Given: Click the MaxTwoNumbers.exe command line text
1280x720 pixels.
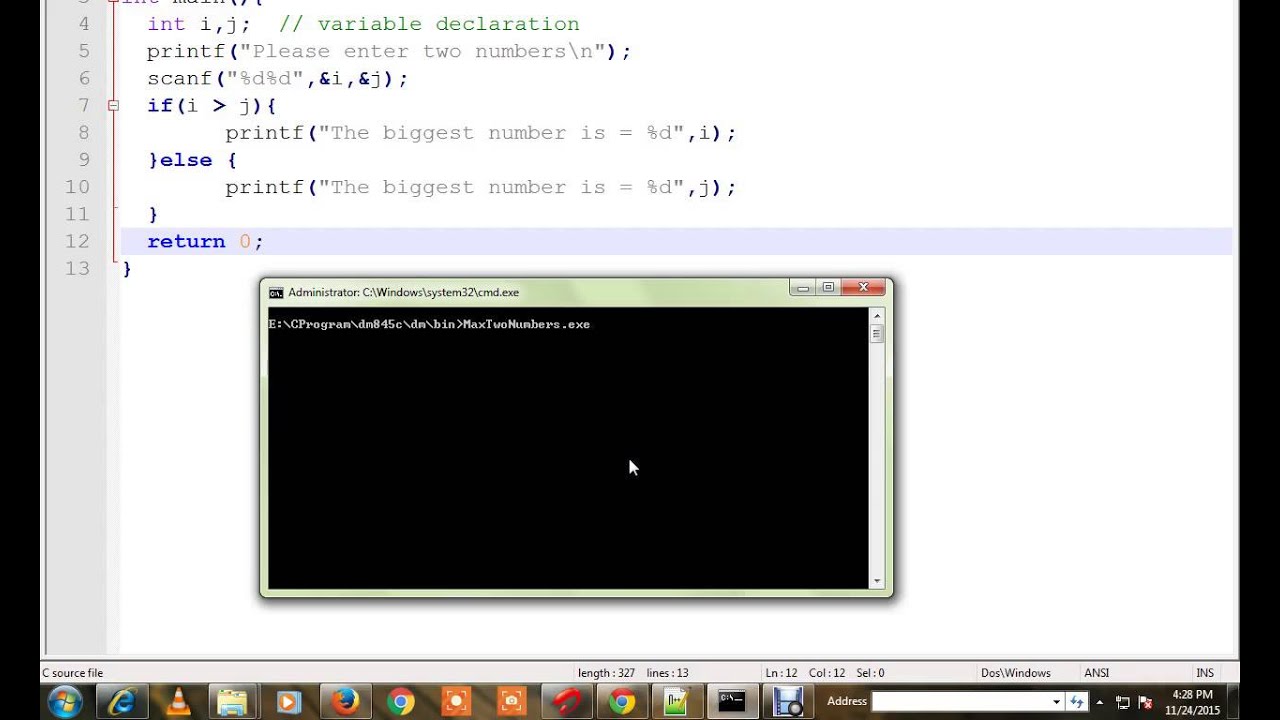Looking at the screenshot, I should [526, 324].
